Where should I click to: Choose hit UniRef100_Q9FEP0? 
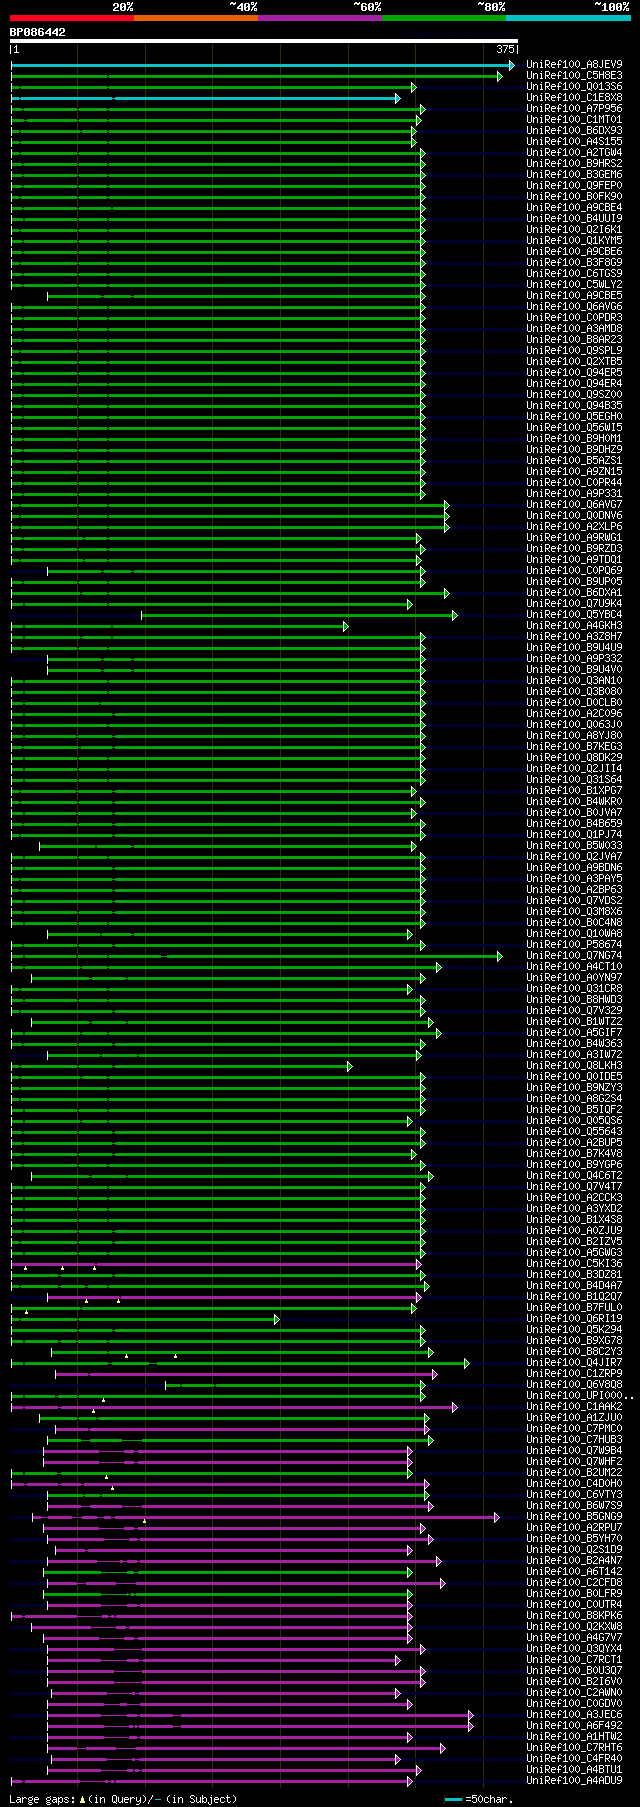(574, 186)
